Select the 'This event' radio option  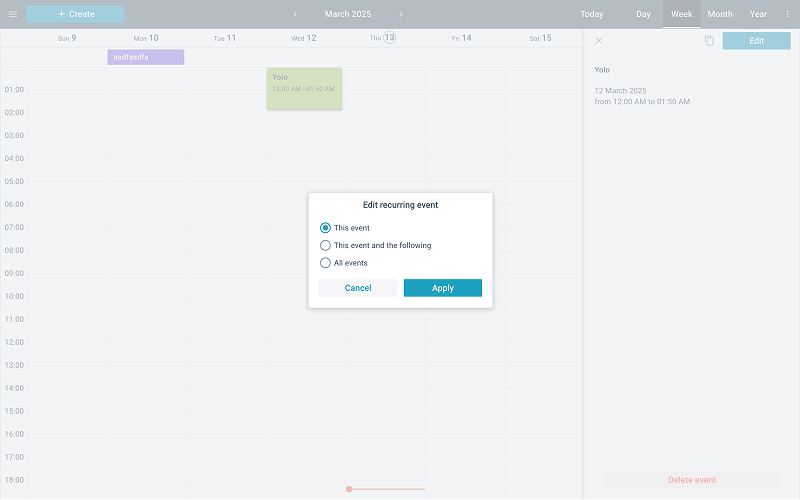click(x=325, y=228)
